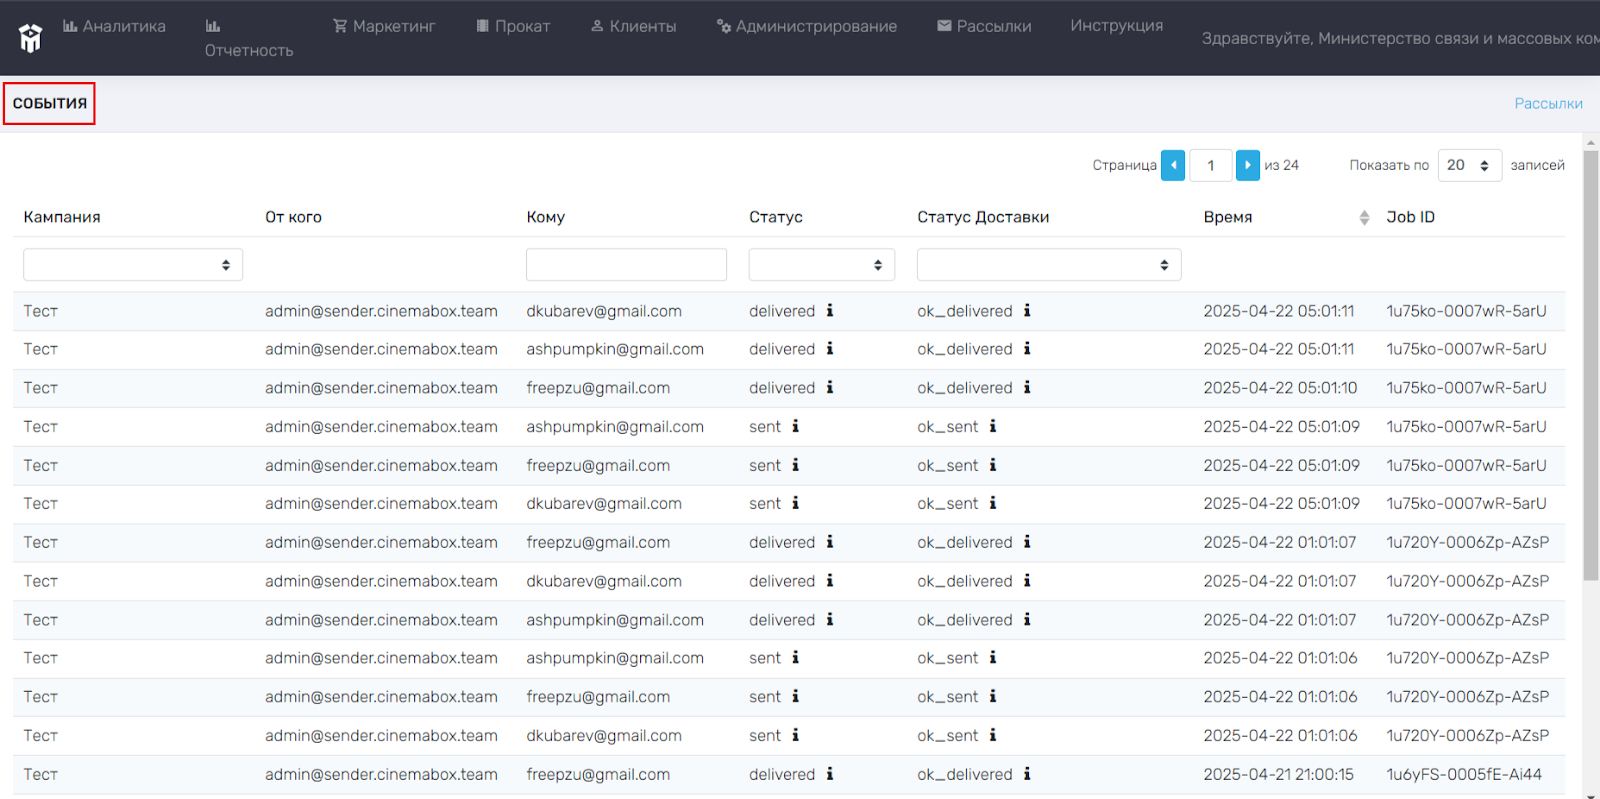Expand the Статус Доставки filter dropdown

(1049, 265)
